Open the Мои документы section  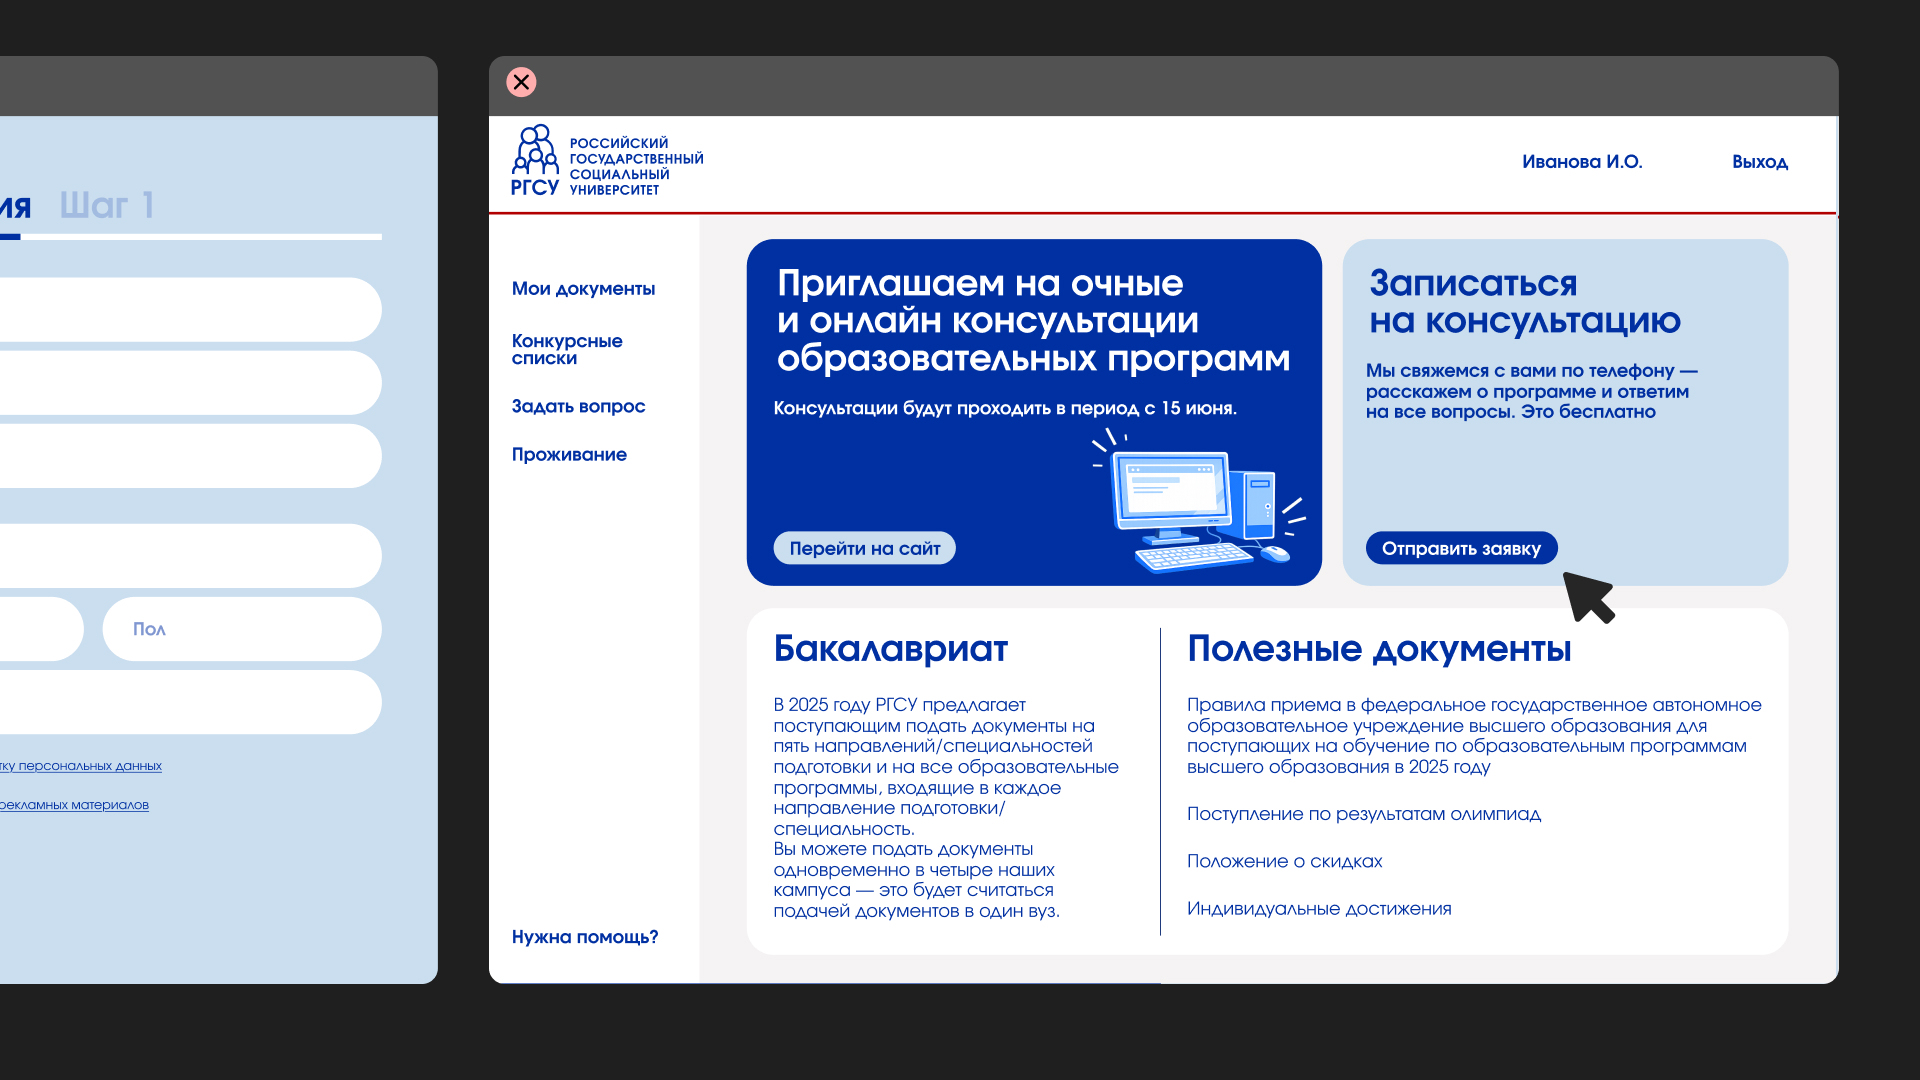click(x=583, y=288)
